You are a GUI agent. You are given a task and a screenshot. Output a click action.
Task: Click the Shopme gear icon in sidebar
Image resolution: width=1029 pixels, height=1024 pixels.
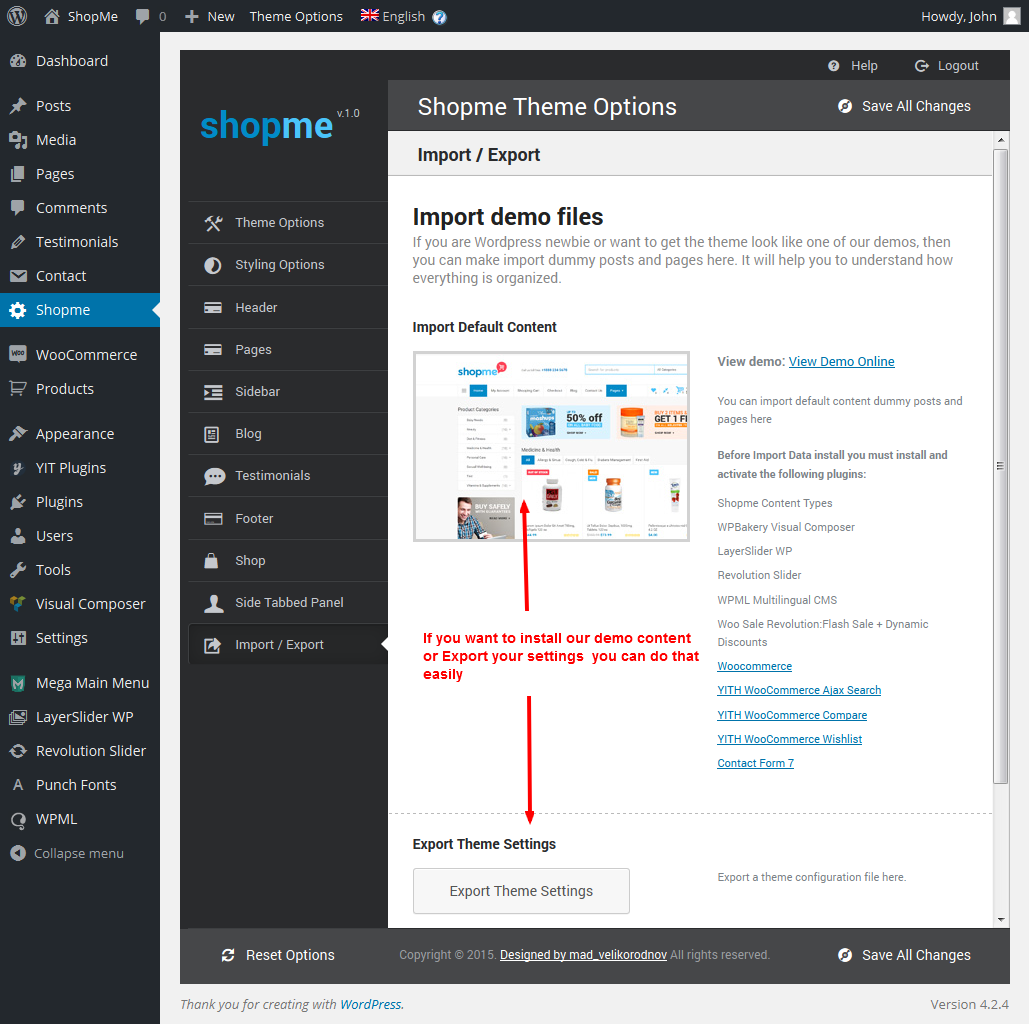click(x=18, y=310)
